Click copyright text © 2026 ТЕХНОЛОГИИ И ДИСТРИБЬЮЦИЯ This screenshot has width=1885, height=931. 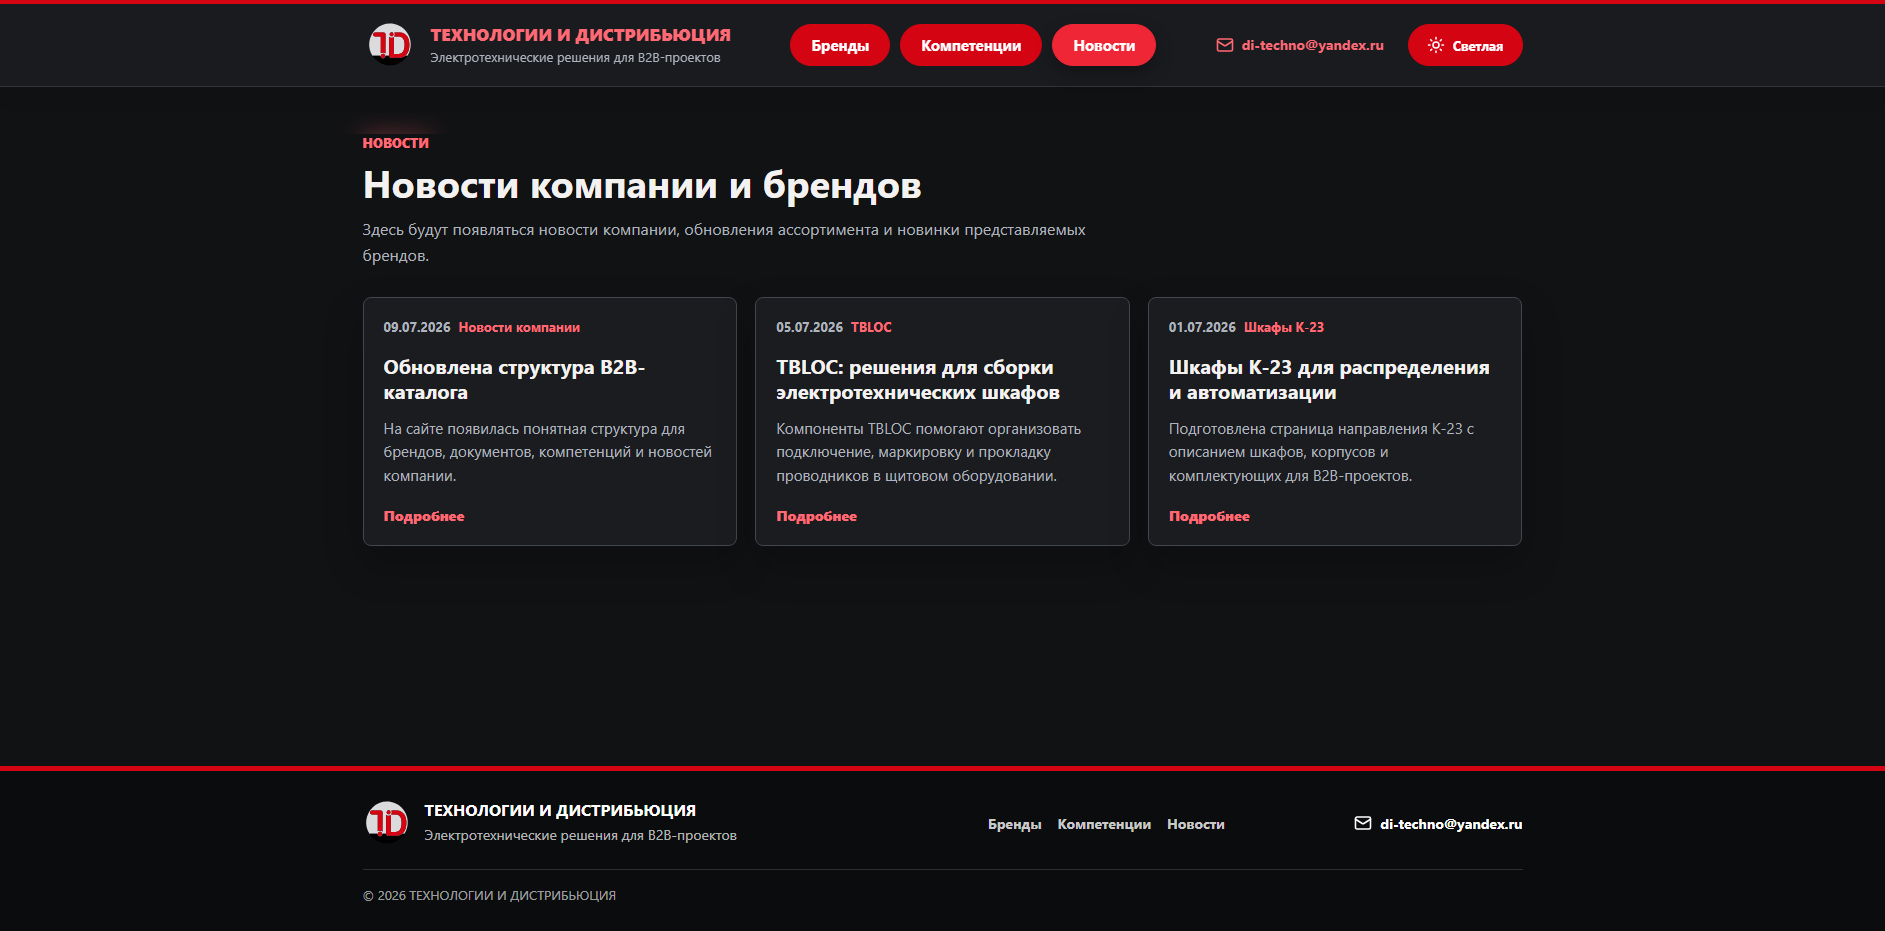tap(489, 895)
